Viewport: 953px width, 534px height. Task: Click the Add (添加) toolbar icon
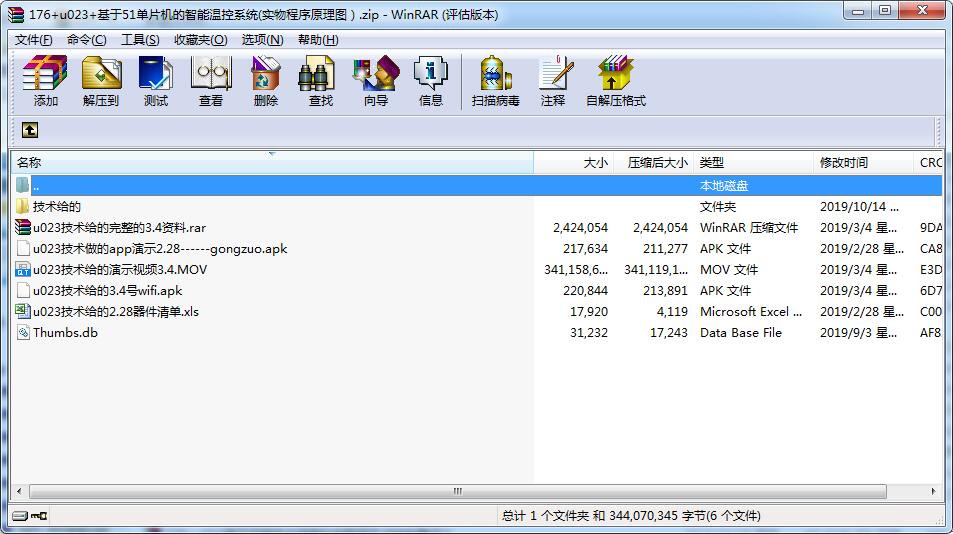pos(45,81)
